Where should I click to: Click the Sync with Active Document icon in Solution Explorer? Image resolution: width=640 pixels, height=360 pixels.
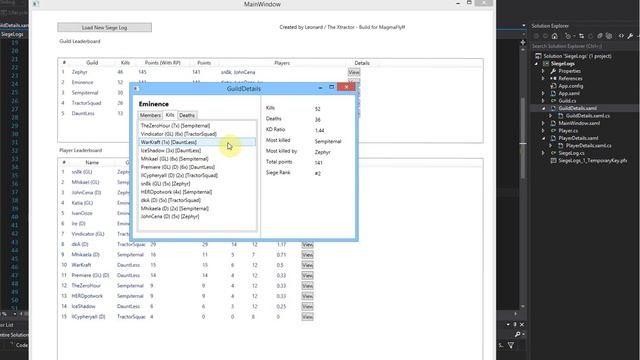pyautogui.click(x=581, y=36)
